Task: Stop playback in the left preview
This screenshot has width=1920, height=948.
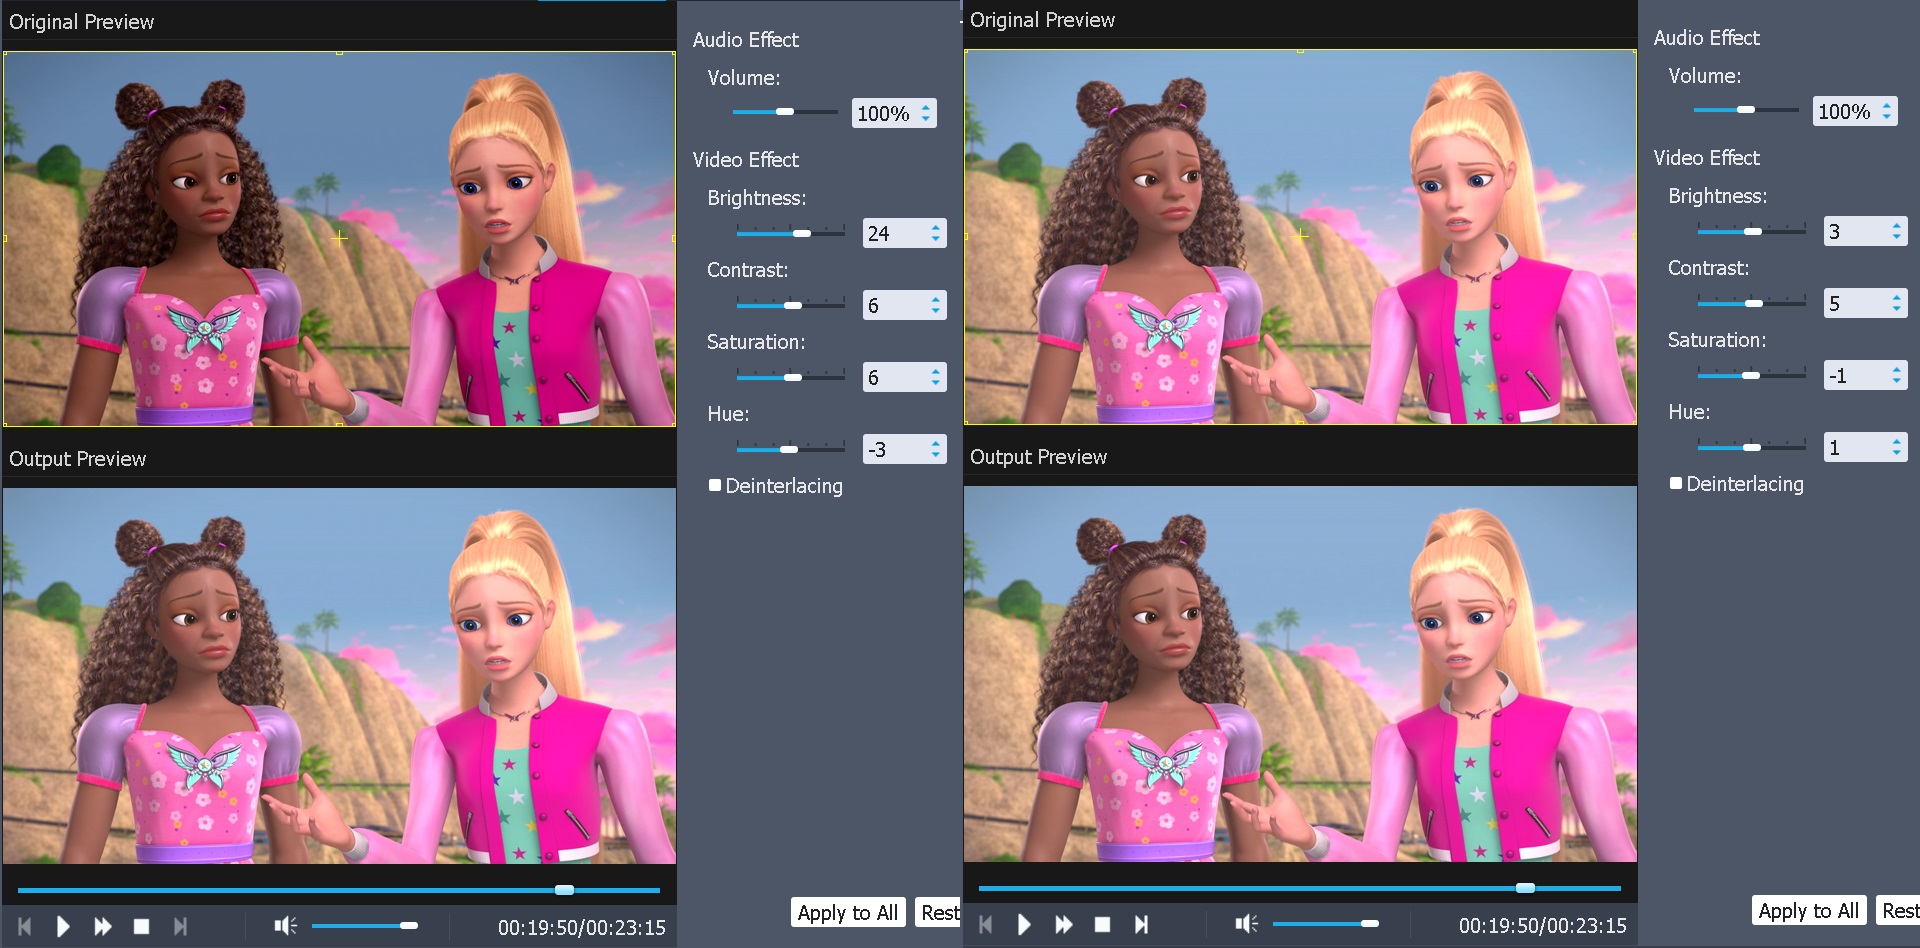Action: (x=141, y=925)
